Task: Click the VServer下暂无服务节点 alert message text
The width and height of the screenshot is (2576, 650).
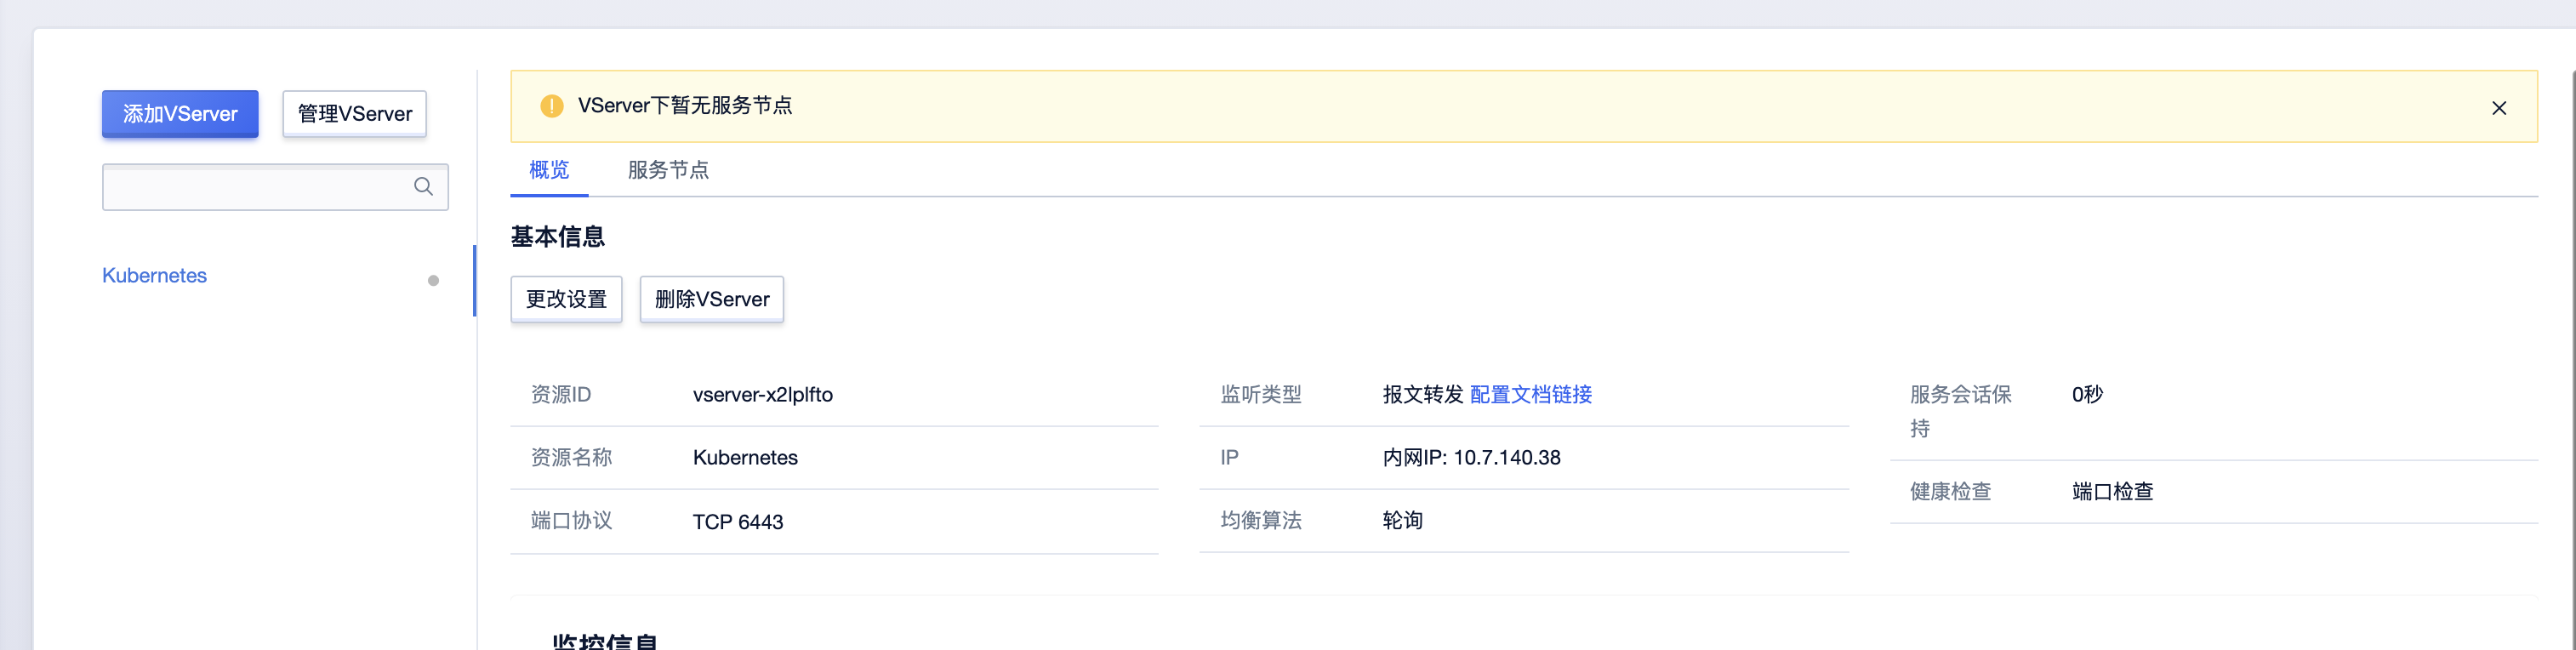Action: (x=684, y=106)
